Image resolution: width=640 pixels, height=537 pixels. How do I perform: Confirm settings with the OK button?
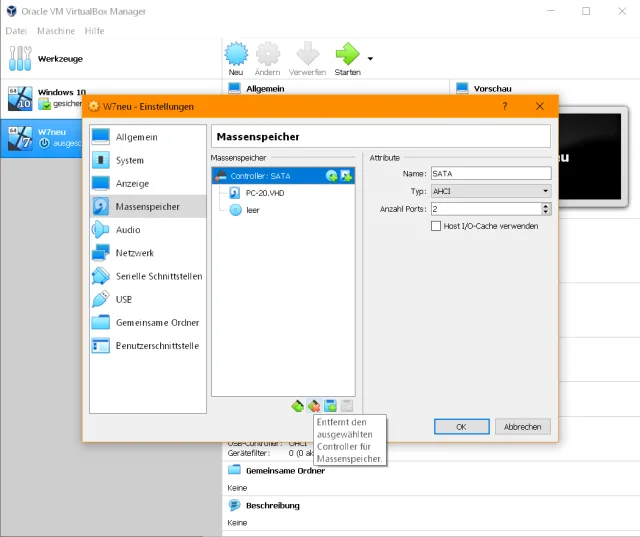(x=461, y=426)
